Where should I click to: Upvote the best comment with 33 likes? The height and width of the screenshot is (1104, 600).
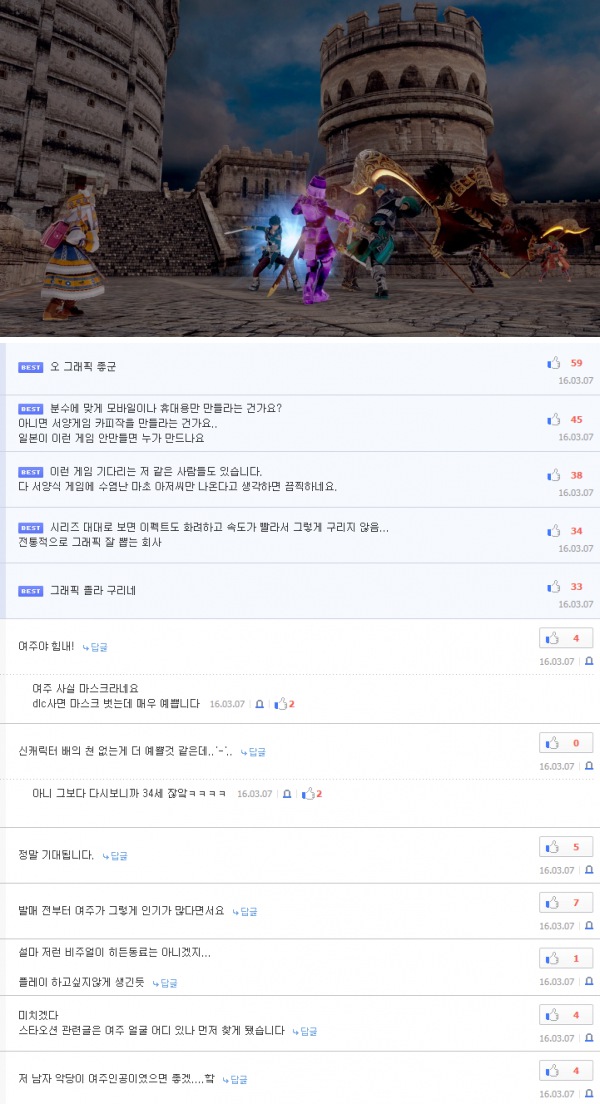pyautogui.click(x=554, y=586)
